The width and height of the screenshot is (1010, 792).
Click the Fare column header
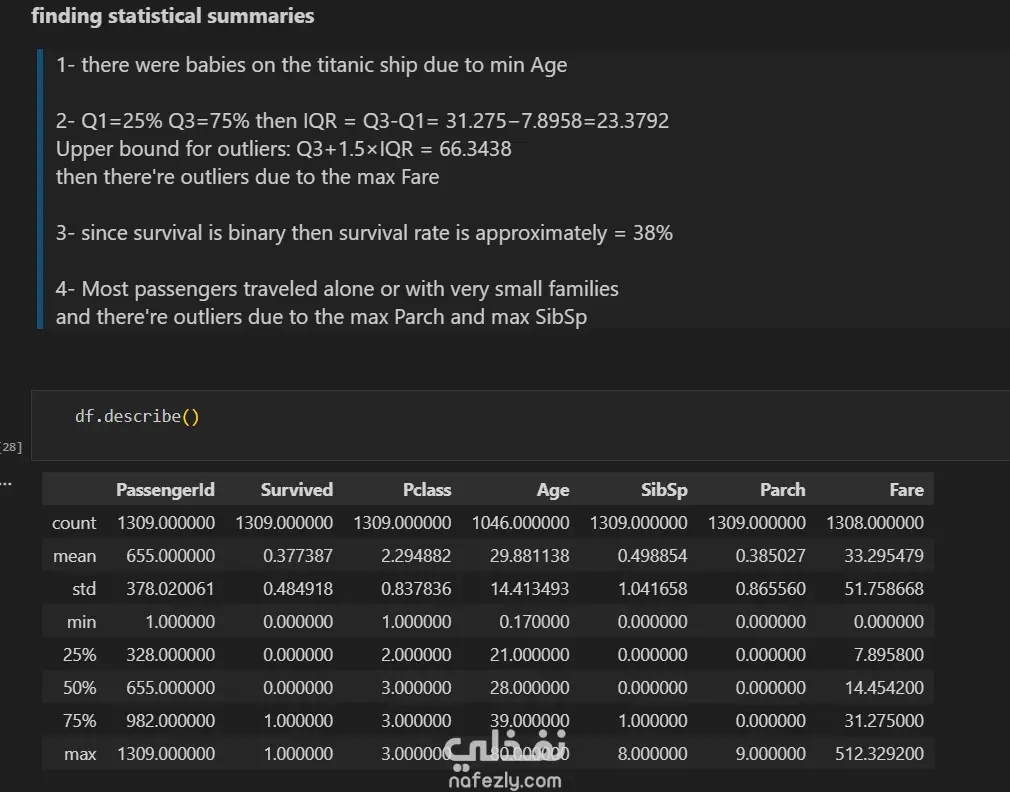click(x=906, y=490)
